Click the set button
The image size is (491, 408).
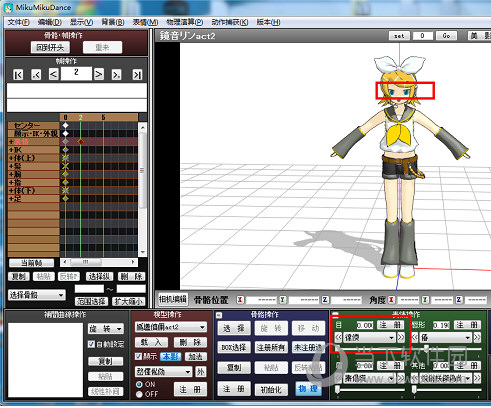[399, 36]
